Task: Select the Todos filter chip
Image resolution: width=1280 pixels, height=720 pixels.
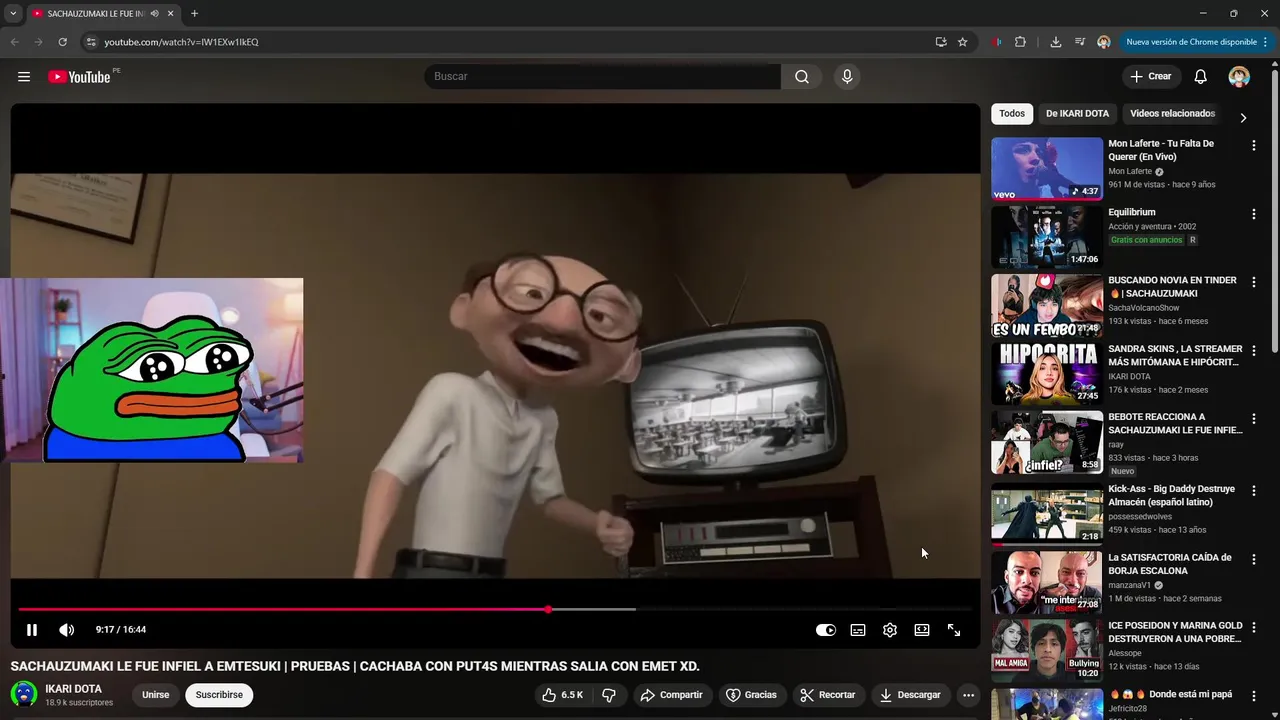Action: (1012, 114)
